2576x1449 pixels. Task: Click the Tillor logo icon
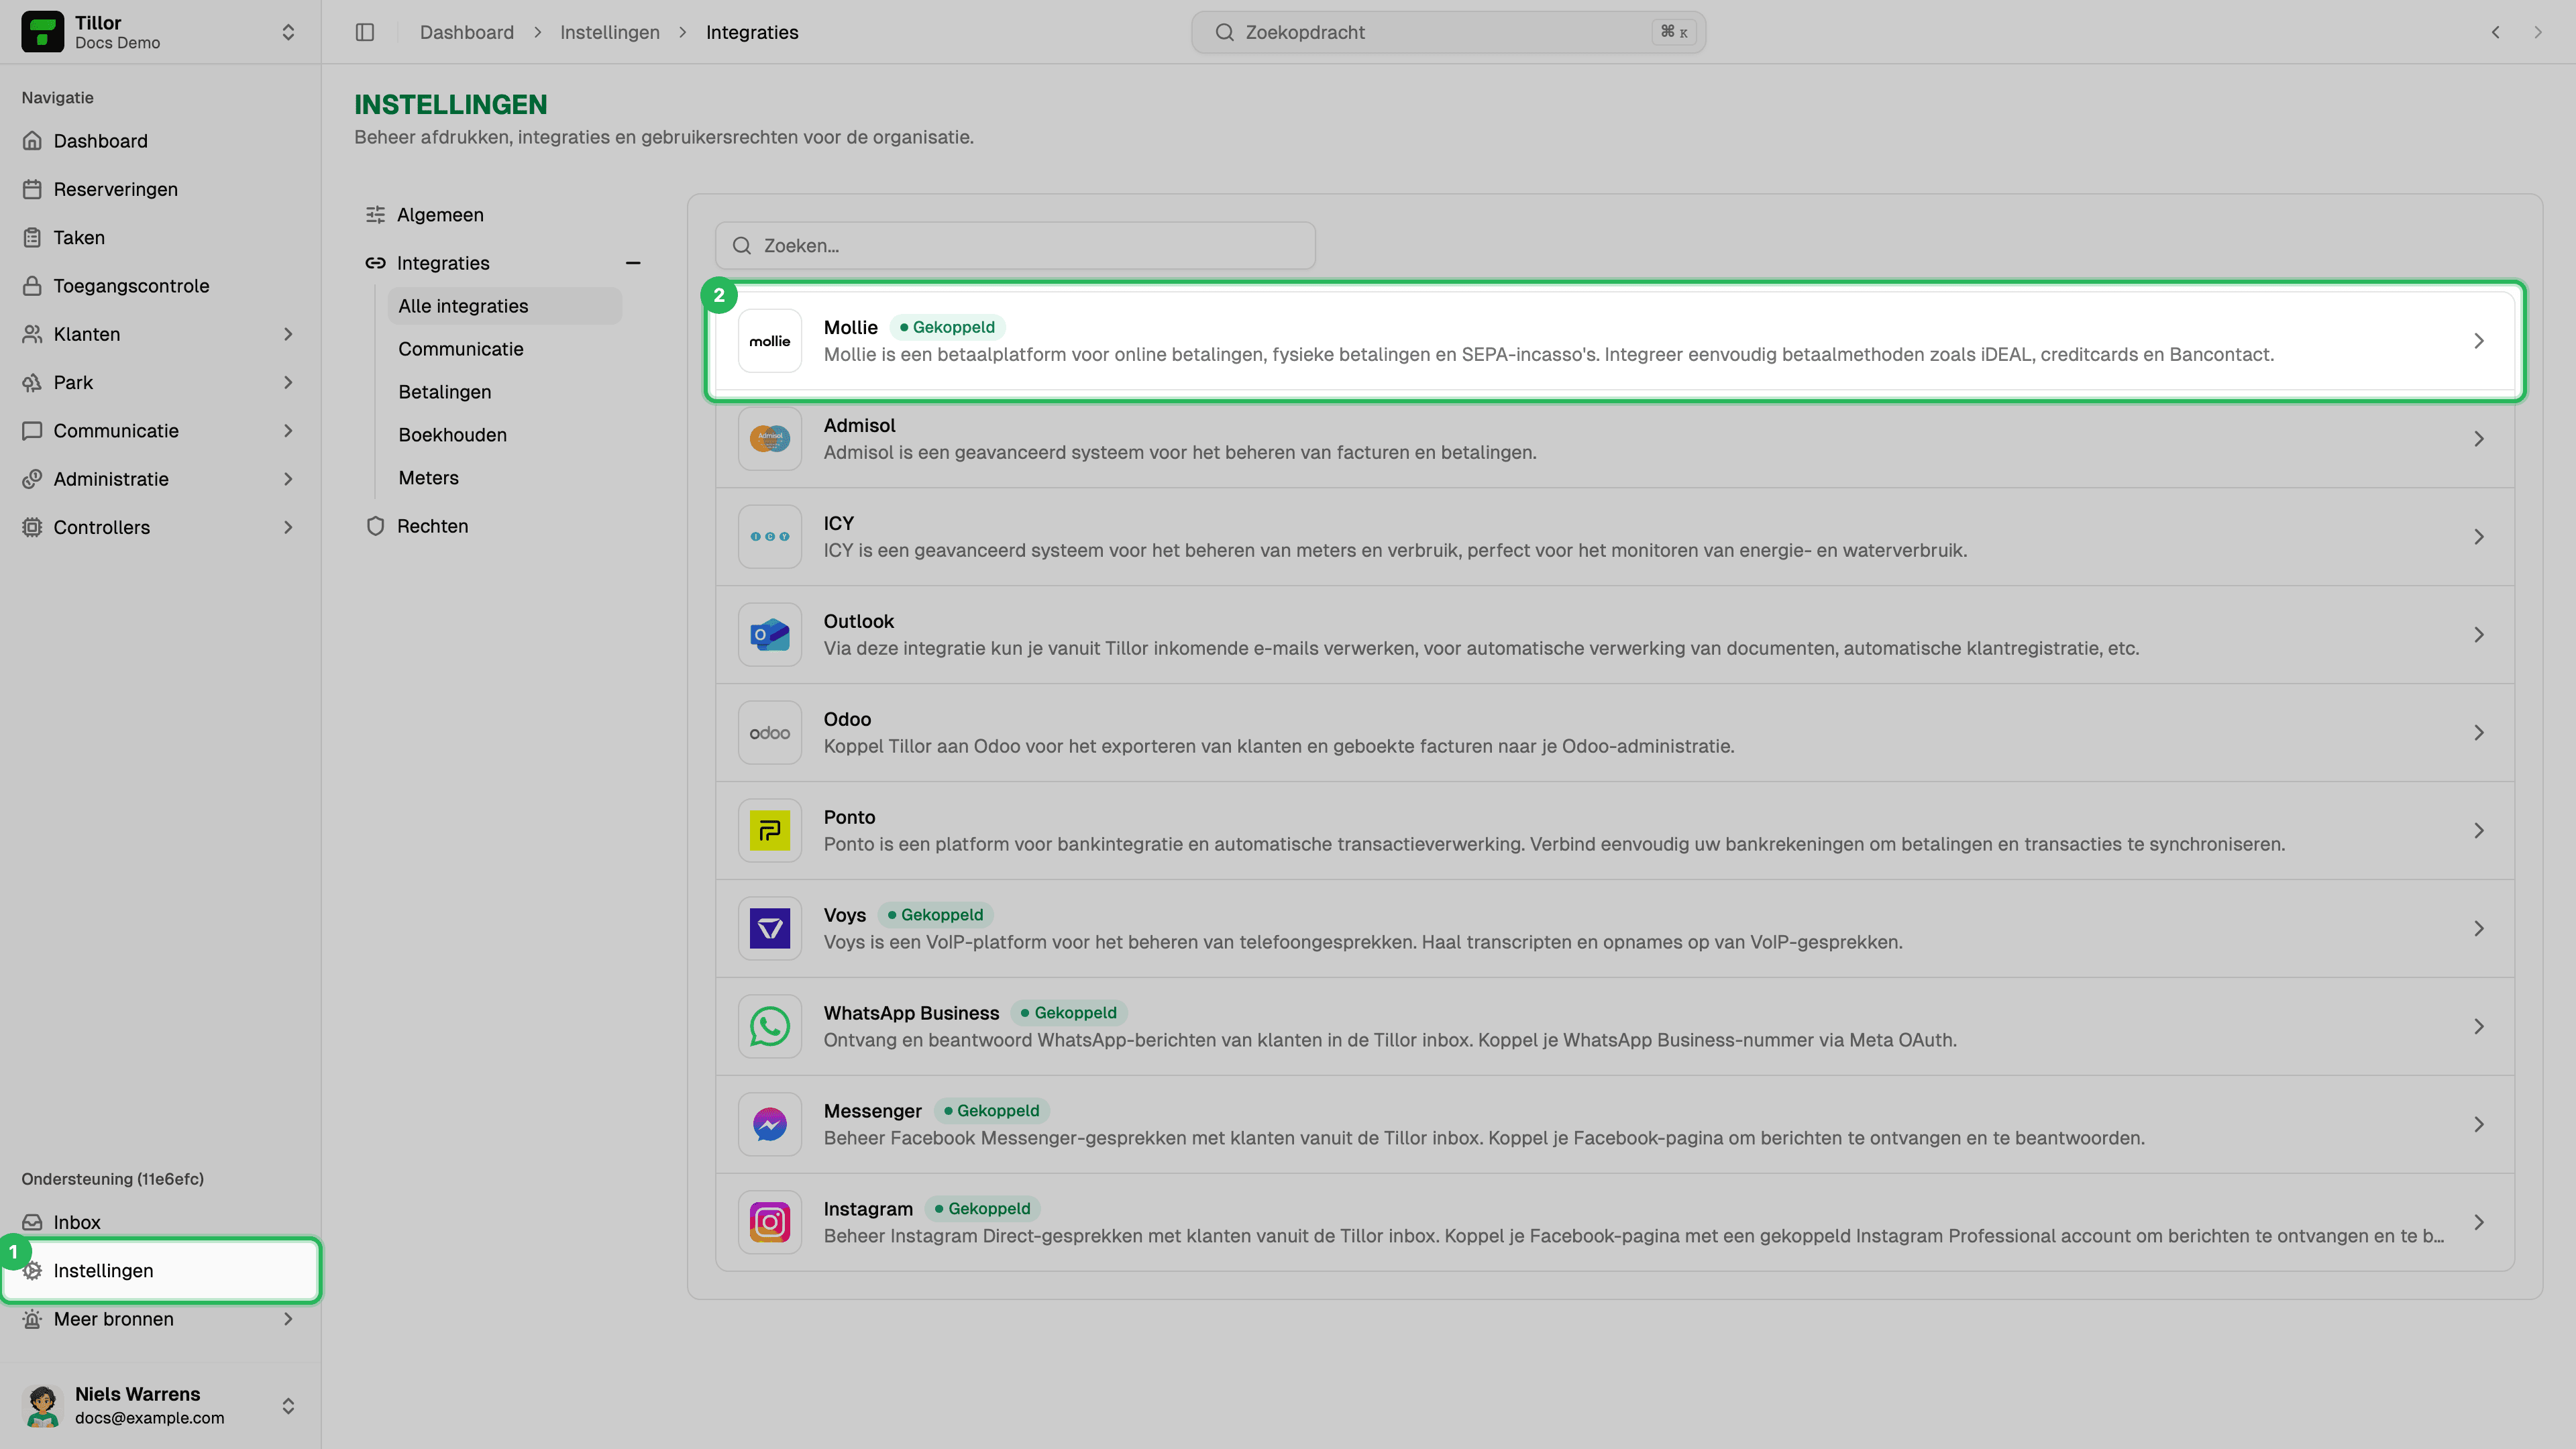click(x=42, y=32)
